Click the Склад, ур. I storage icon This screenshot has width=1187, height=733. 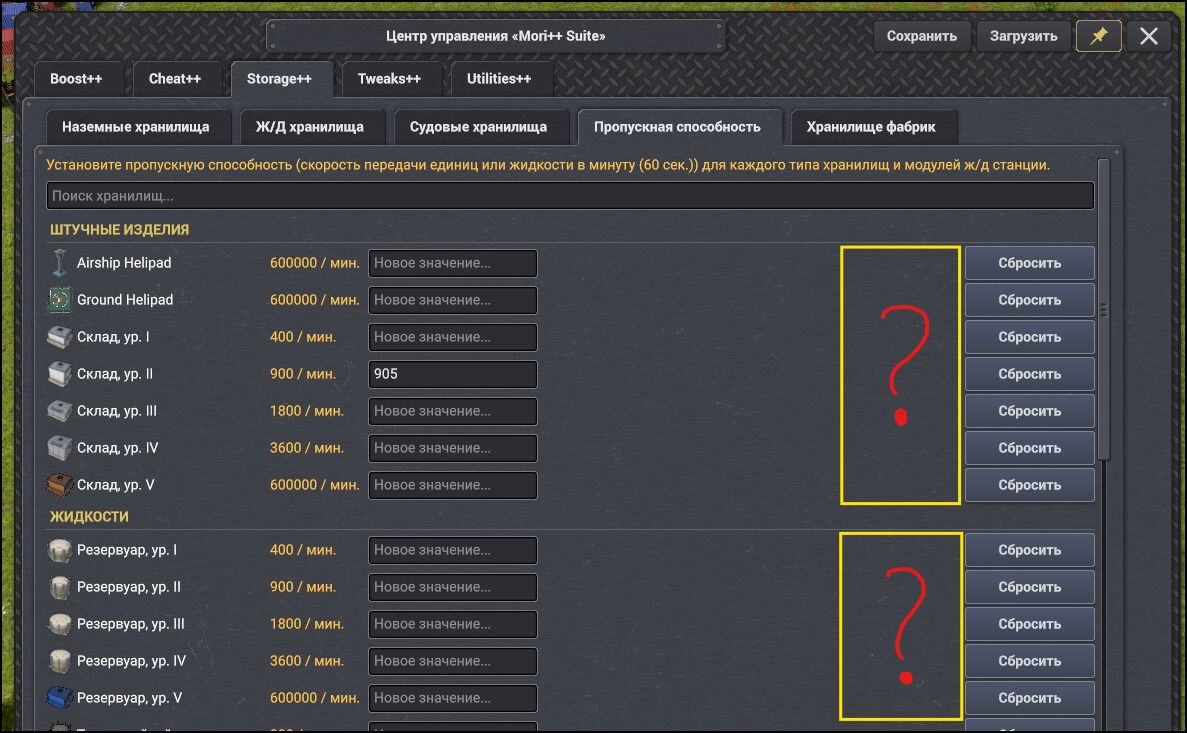pos(60,337)
